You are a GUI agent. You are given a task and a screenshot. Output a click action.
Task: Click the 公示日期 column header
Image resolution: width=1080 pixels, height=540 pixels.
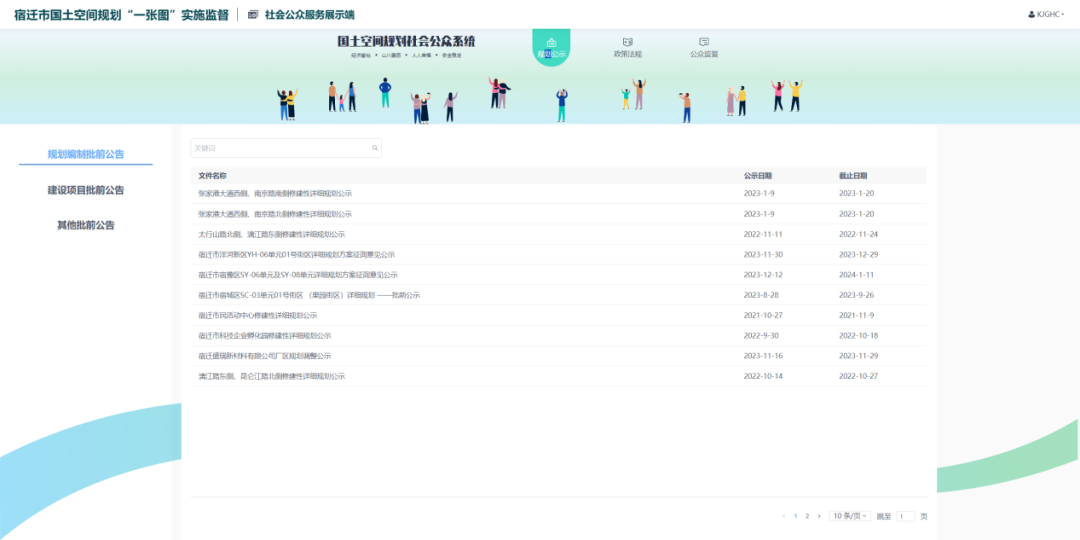tap(757, 175)
